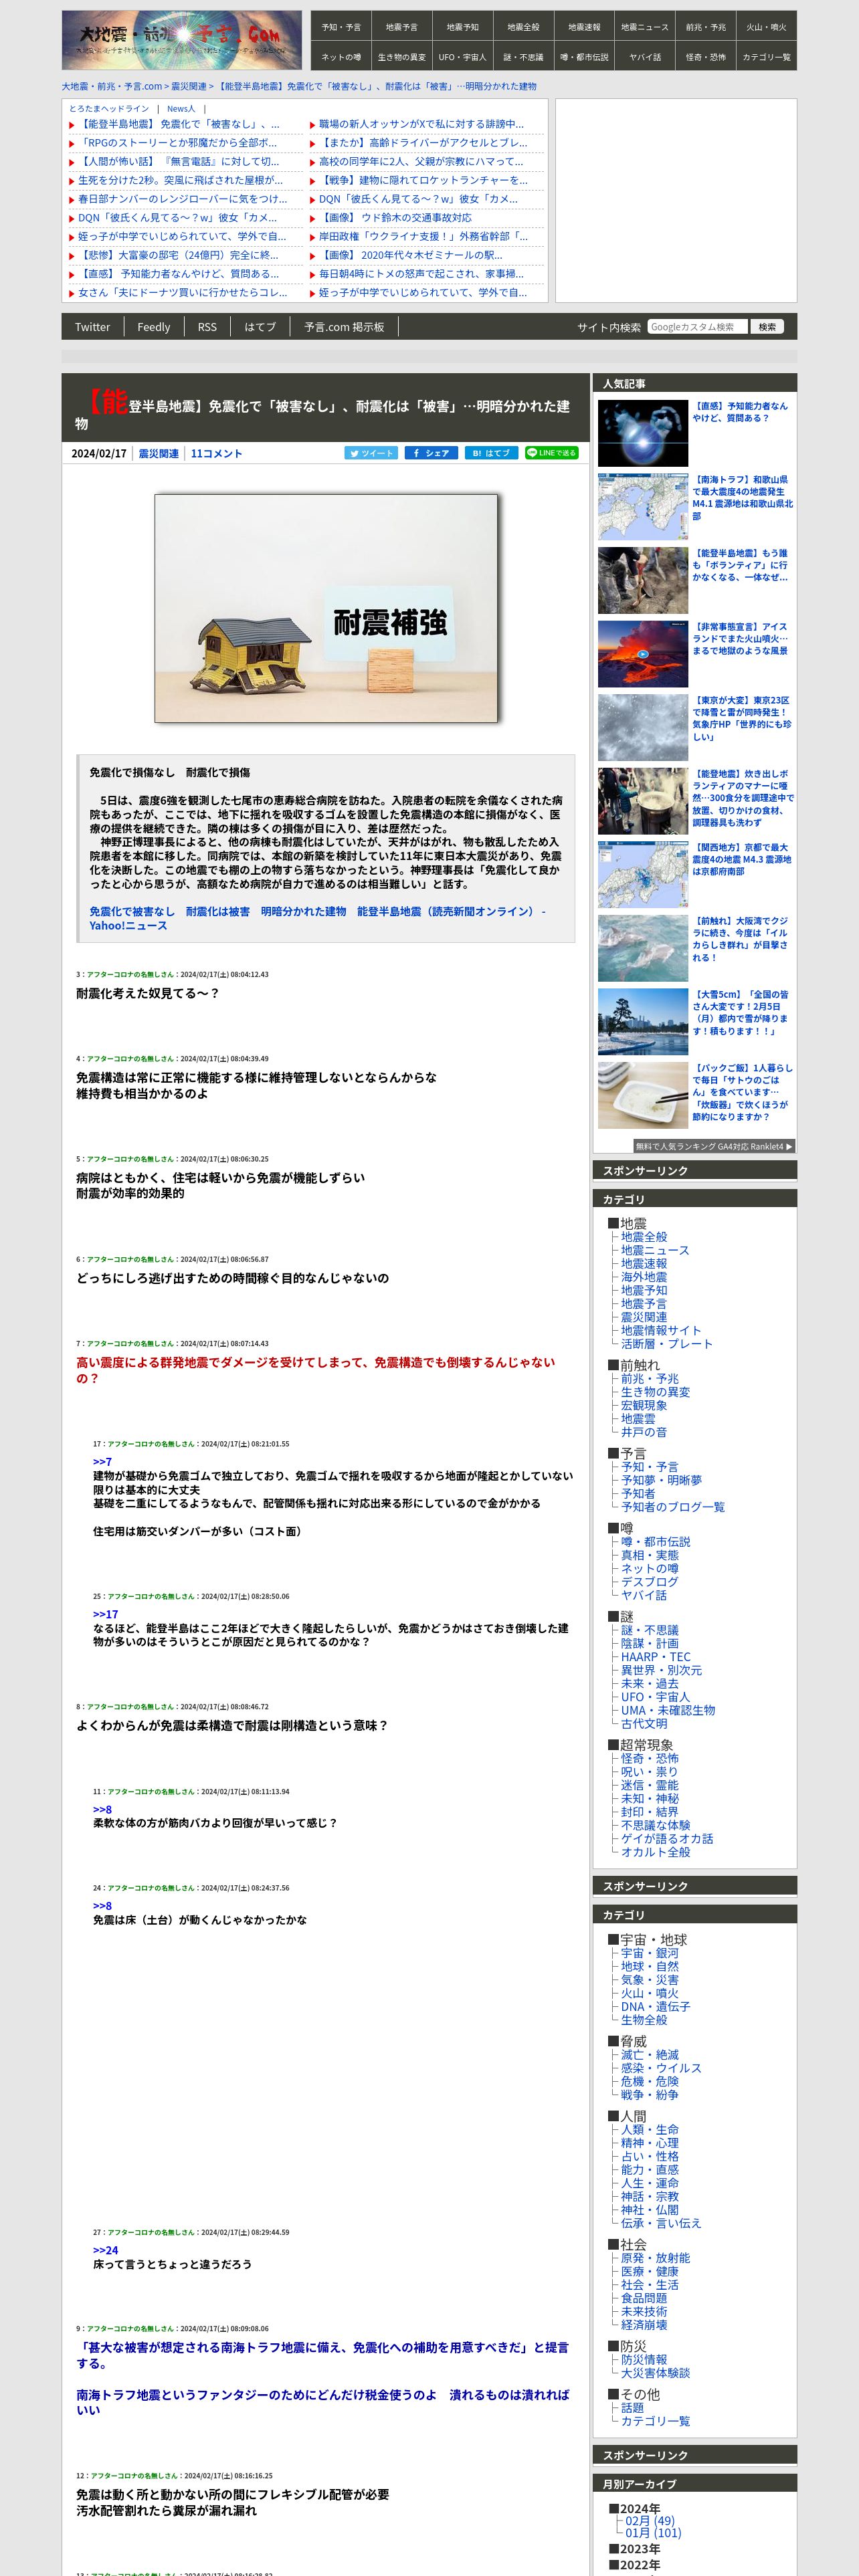
Task: Select 火山・噴火 in the 宇宙・地球 tree
Action: tap(650, 1993)
